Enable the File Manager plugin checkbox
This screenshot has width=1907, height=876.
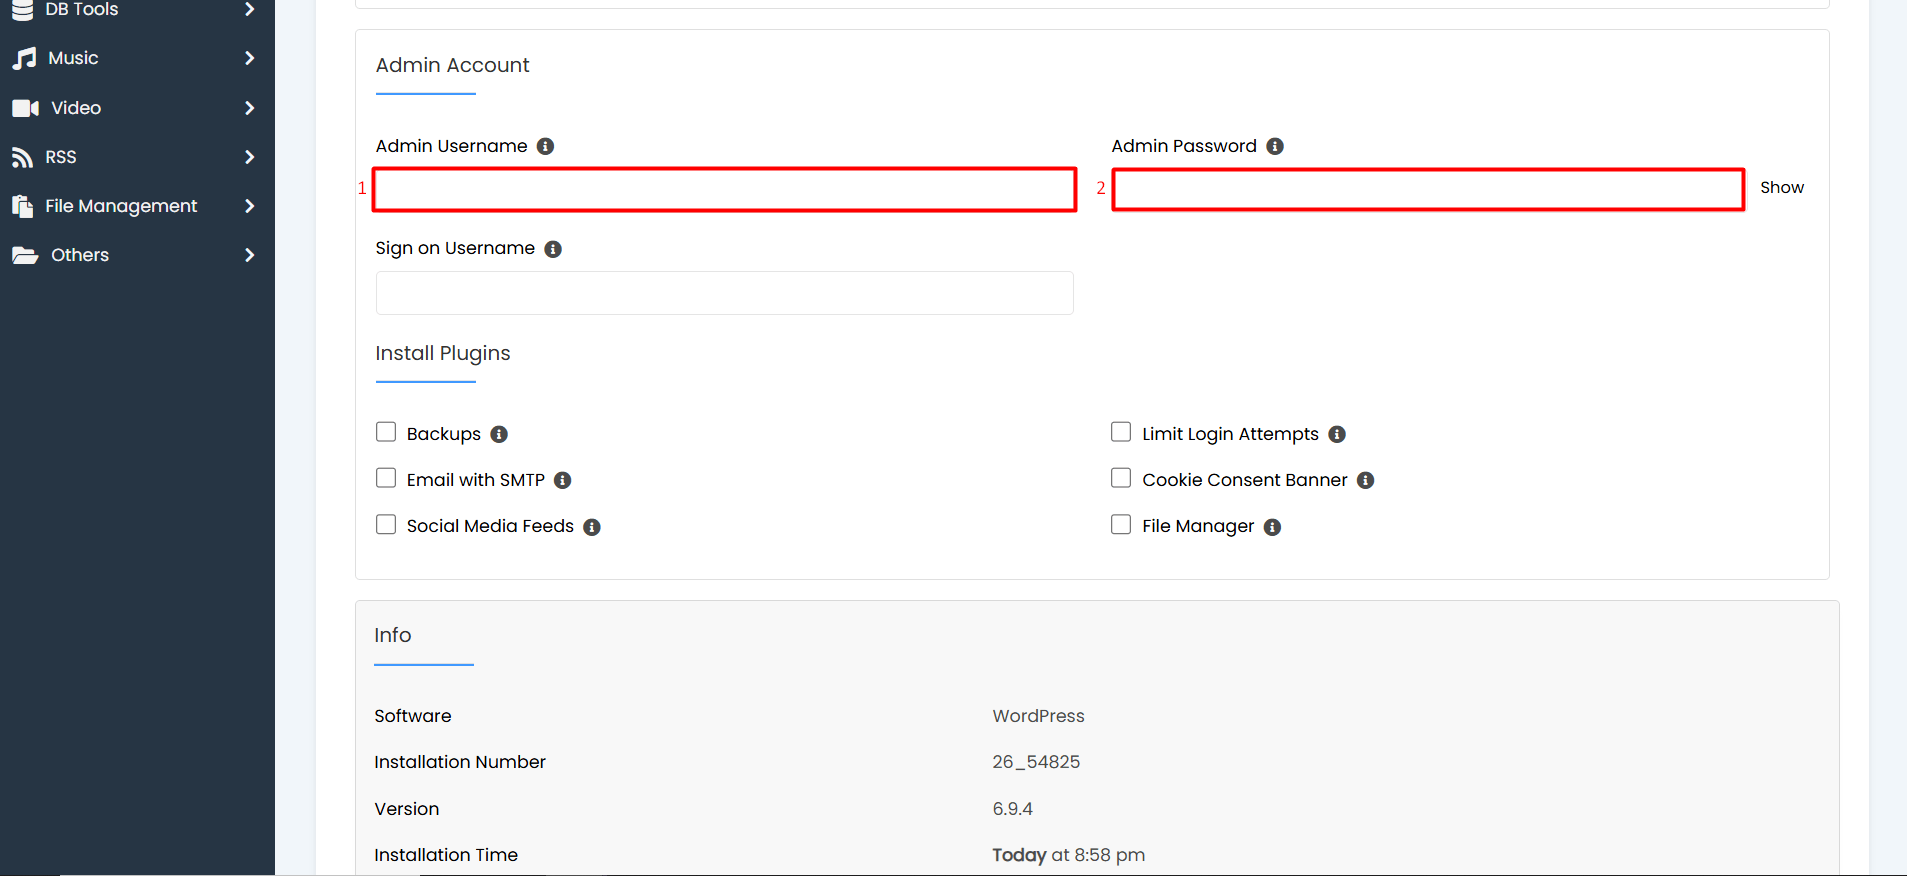pyautogui.click(x=1121, y=525)
